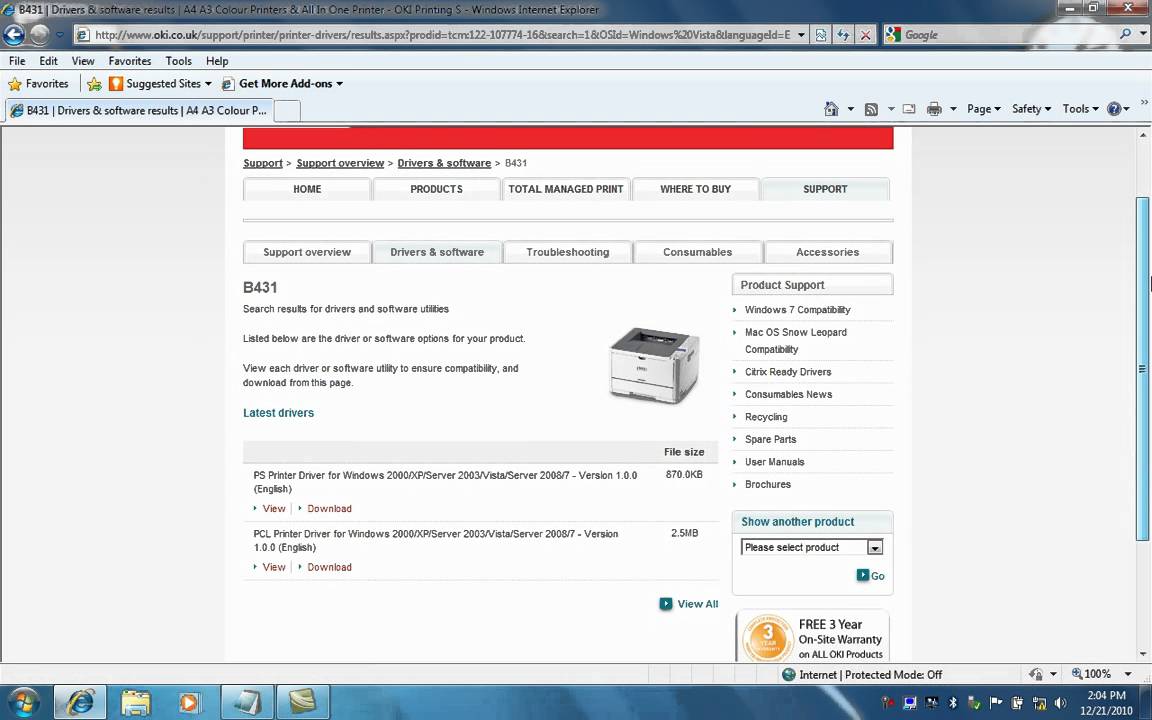Image resolution: width=1152 pixels, height=720 pixels.
Task: Open Favorites star button
Action: pyautogui.click(x=38, y=84)
